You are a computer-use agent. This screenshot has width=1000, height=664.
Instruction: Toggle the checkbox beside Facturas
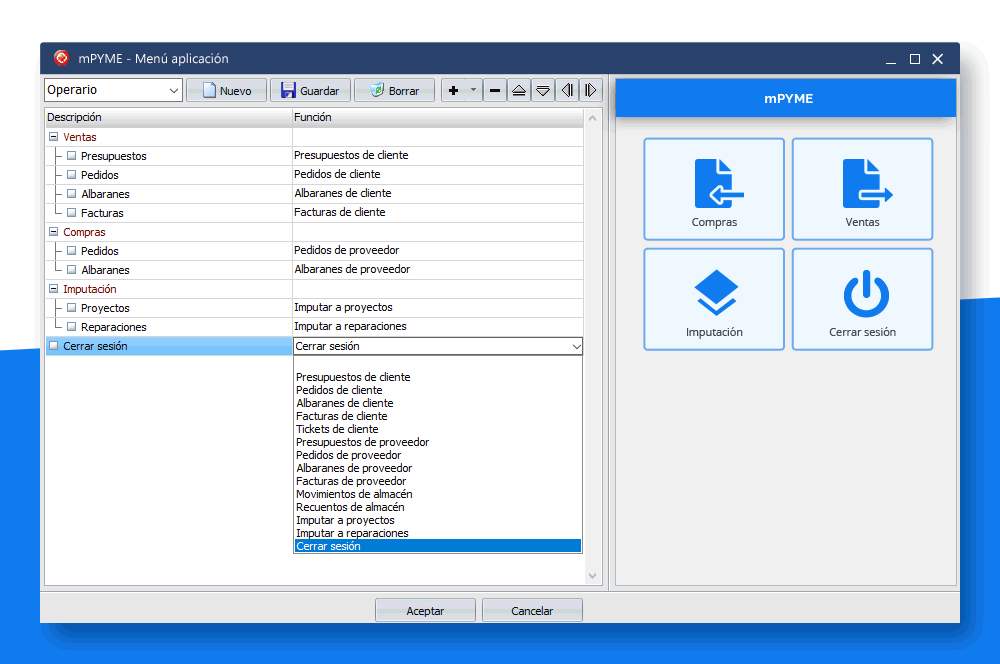pos(72,213)
